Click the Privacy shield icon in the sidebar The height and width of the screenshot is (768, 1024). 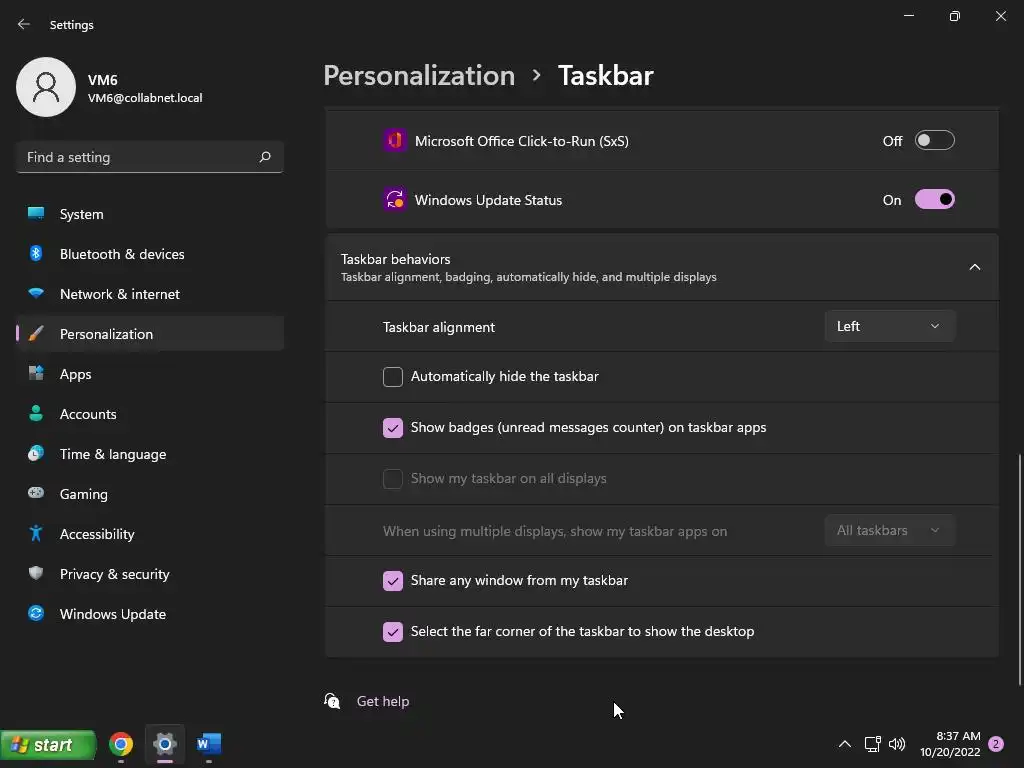tap(36, 573)
